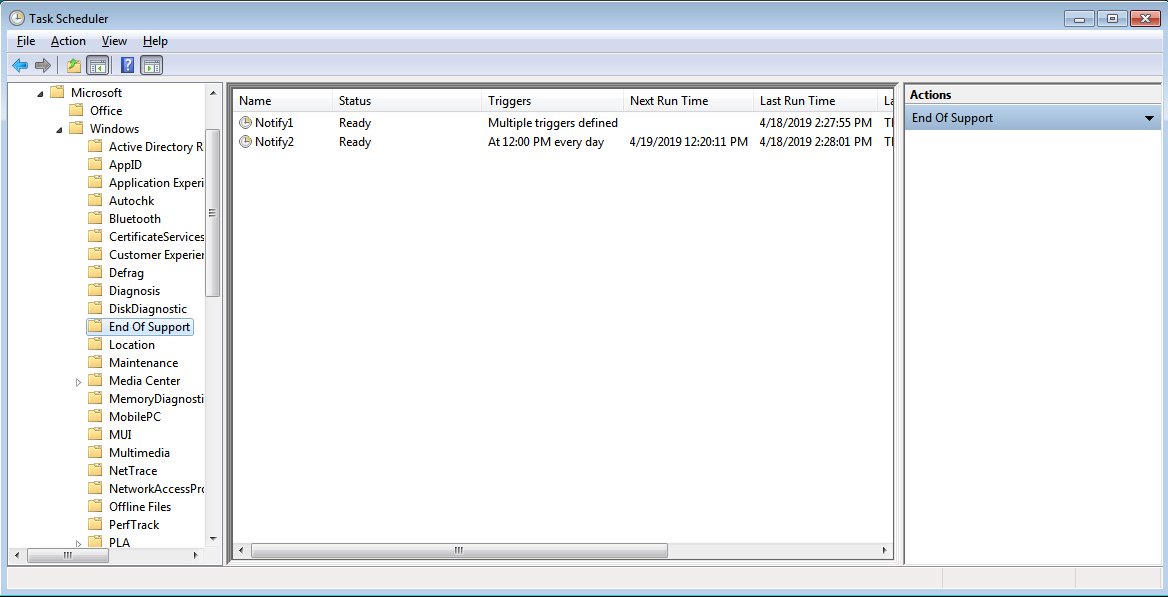Click the MUI folder icon

[x=95, y=435]
